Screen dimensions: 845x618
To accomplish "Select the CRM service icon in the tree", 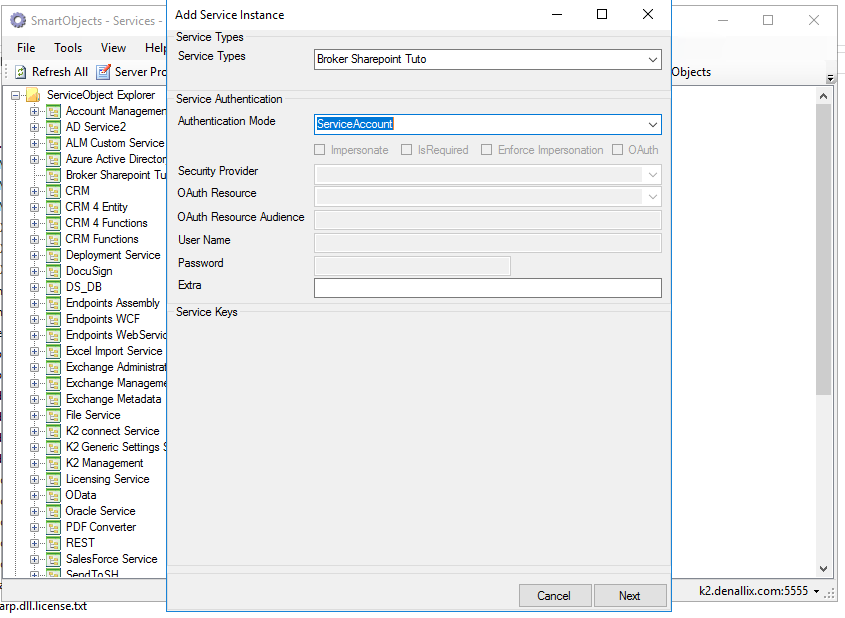I will 52,191.
